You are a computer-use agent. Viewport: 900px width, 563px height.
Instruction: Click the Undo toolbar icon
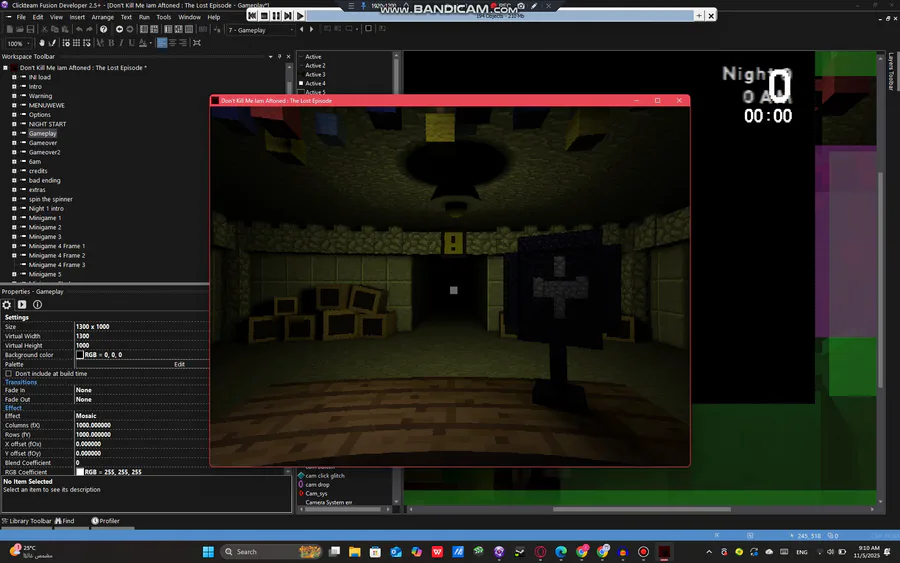click(x=79, y=29)
